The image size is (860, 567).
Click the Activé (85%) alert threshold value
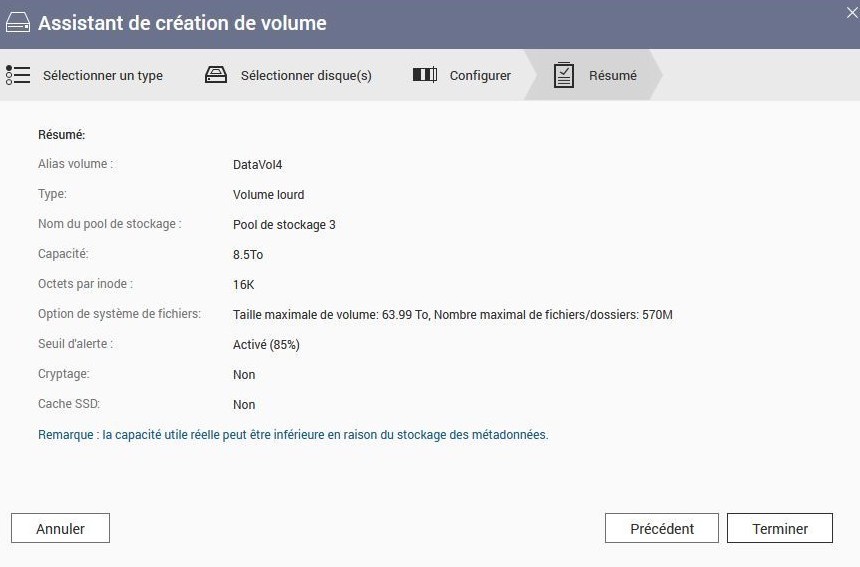pyautogui.click(x=266, y=345)
